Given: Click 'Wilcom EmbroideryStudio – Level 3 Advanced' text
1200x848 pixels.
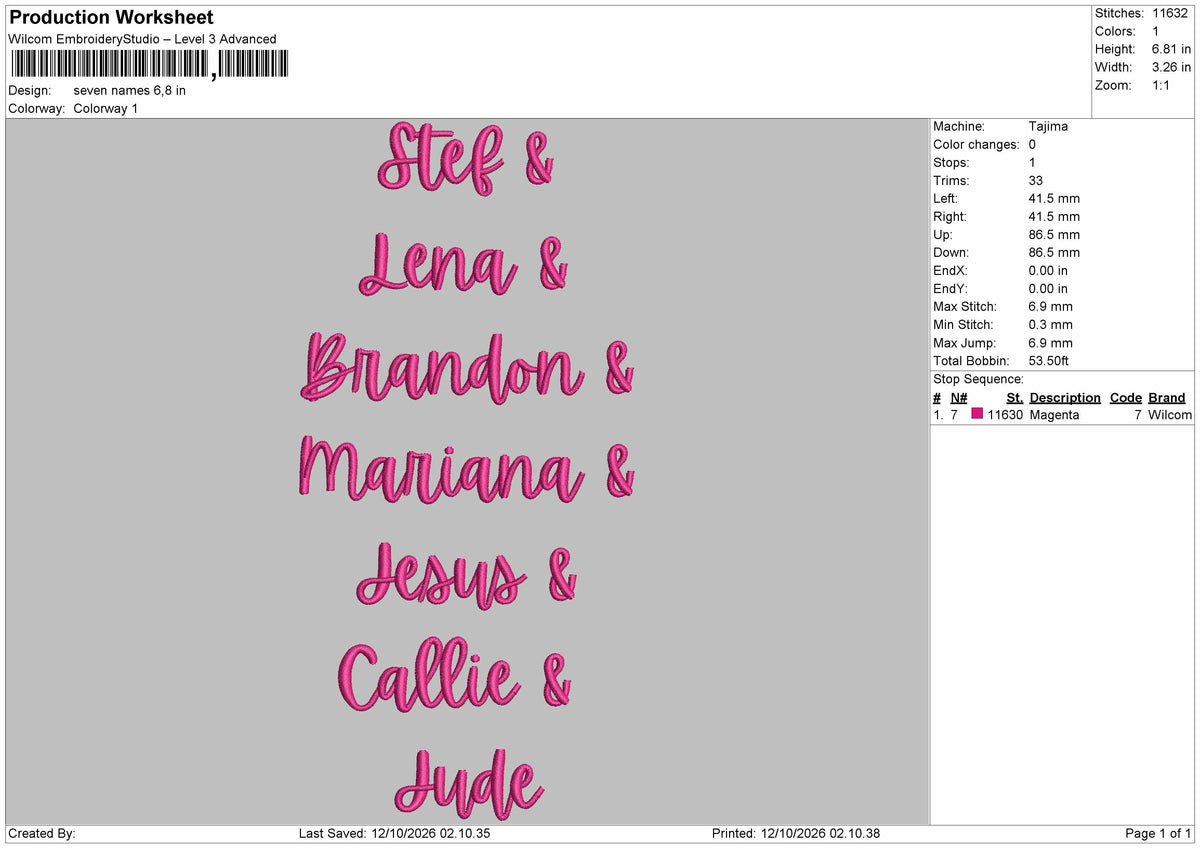Looking at the screenshot, I should click(142, 39).
